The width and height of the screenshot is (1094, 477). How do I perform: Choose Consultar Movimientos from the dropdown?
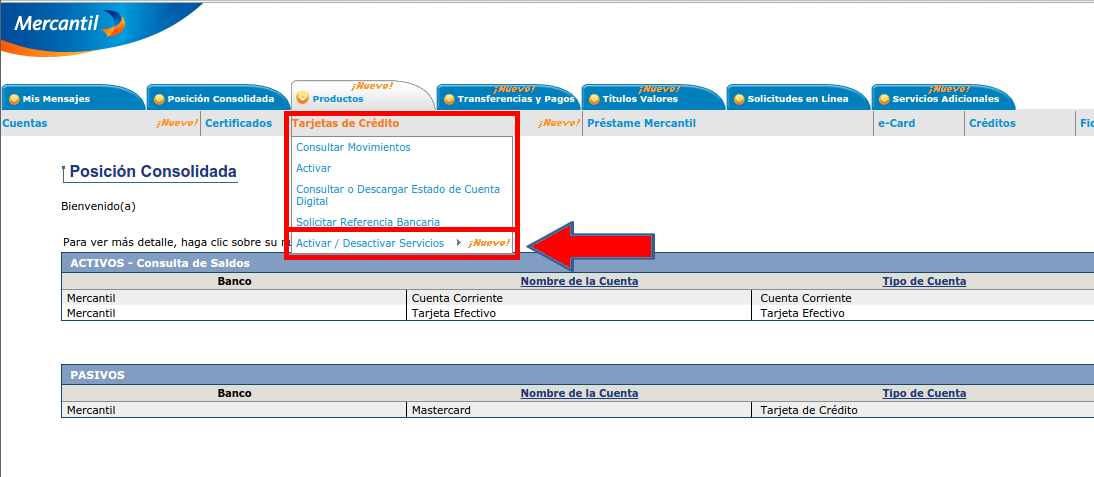pos(354,148)
